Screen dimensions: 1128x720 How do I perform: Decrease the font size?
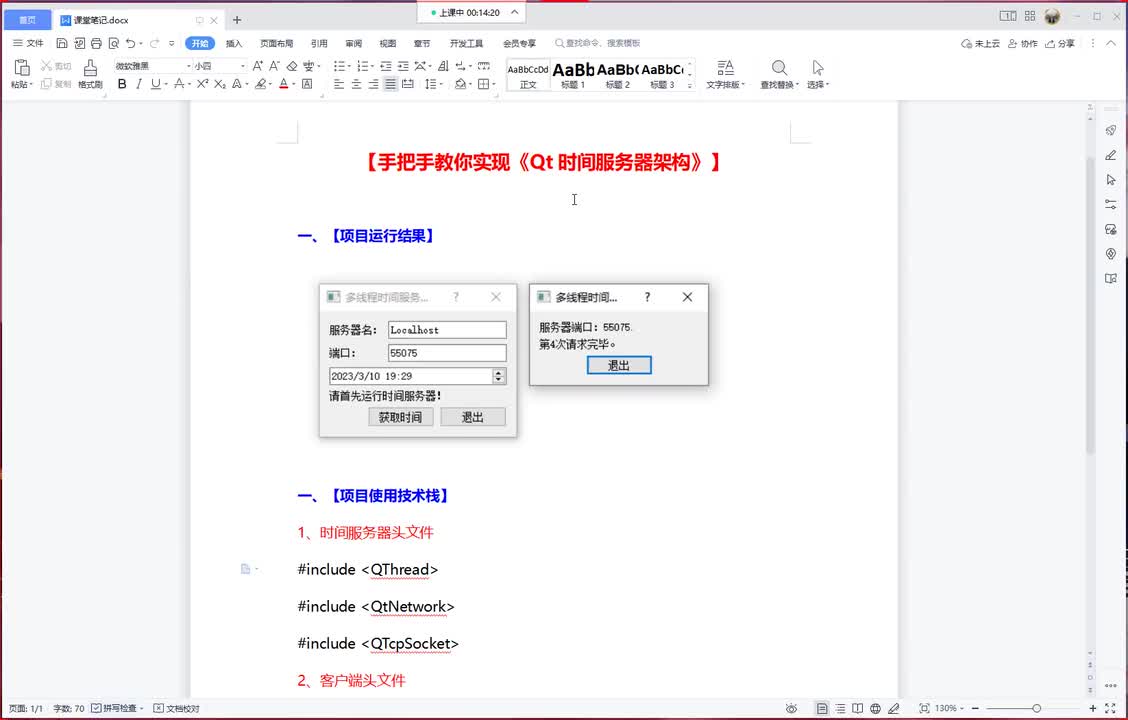tap(274, 65)
